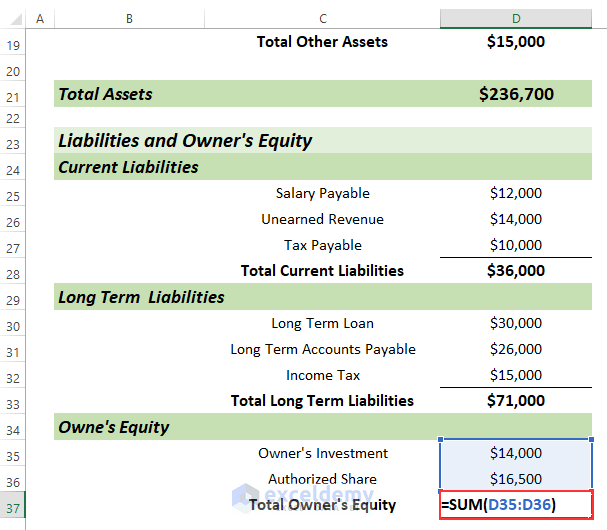Click the SUM formula cell being edited
The image size is (607, 530).
point(516,505)
